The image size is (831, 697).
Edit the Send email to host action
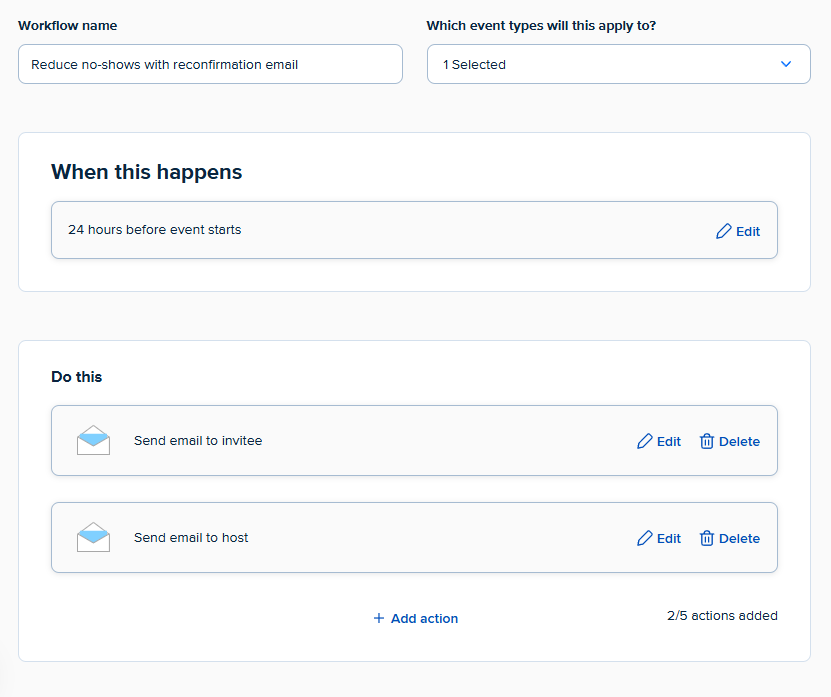click(659, 538)
